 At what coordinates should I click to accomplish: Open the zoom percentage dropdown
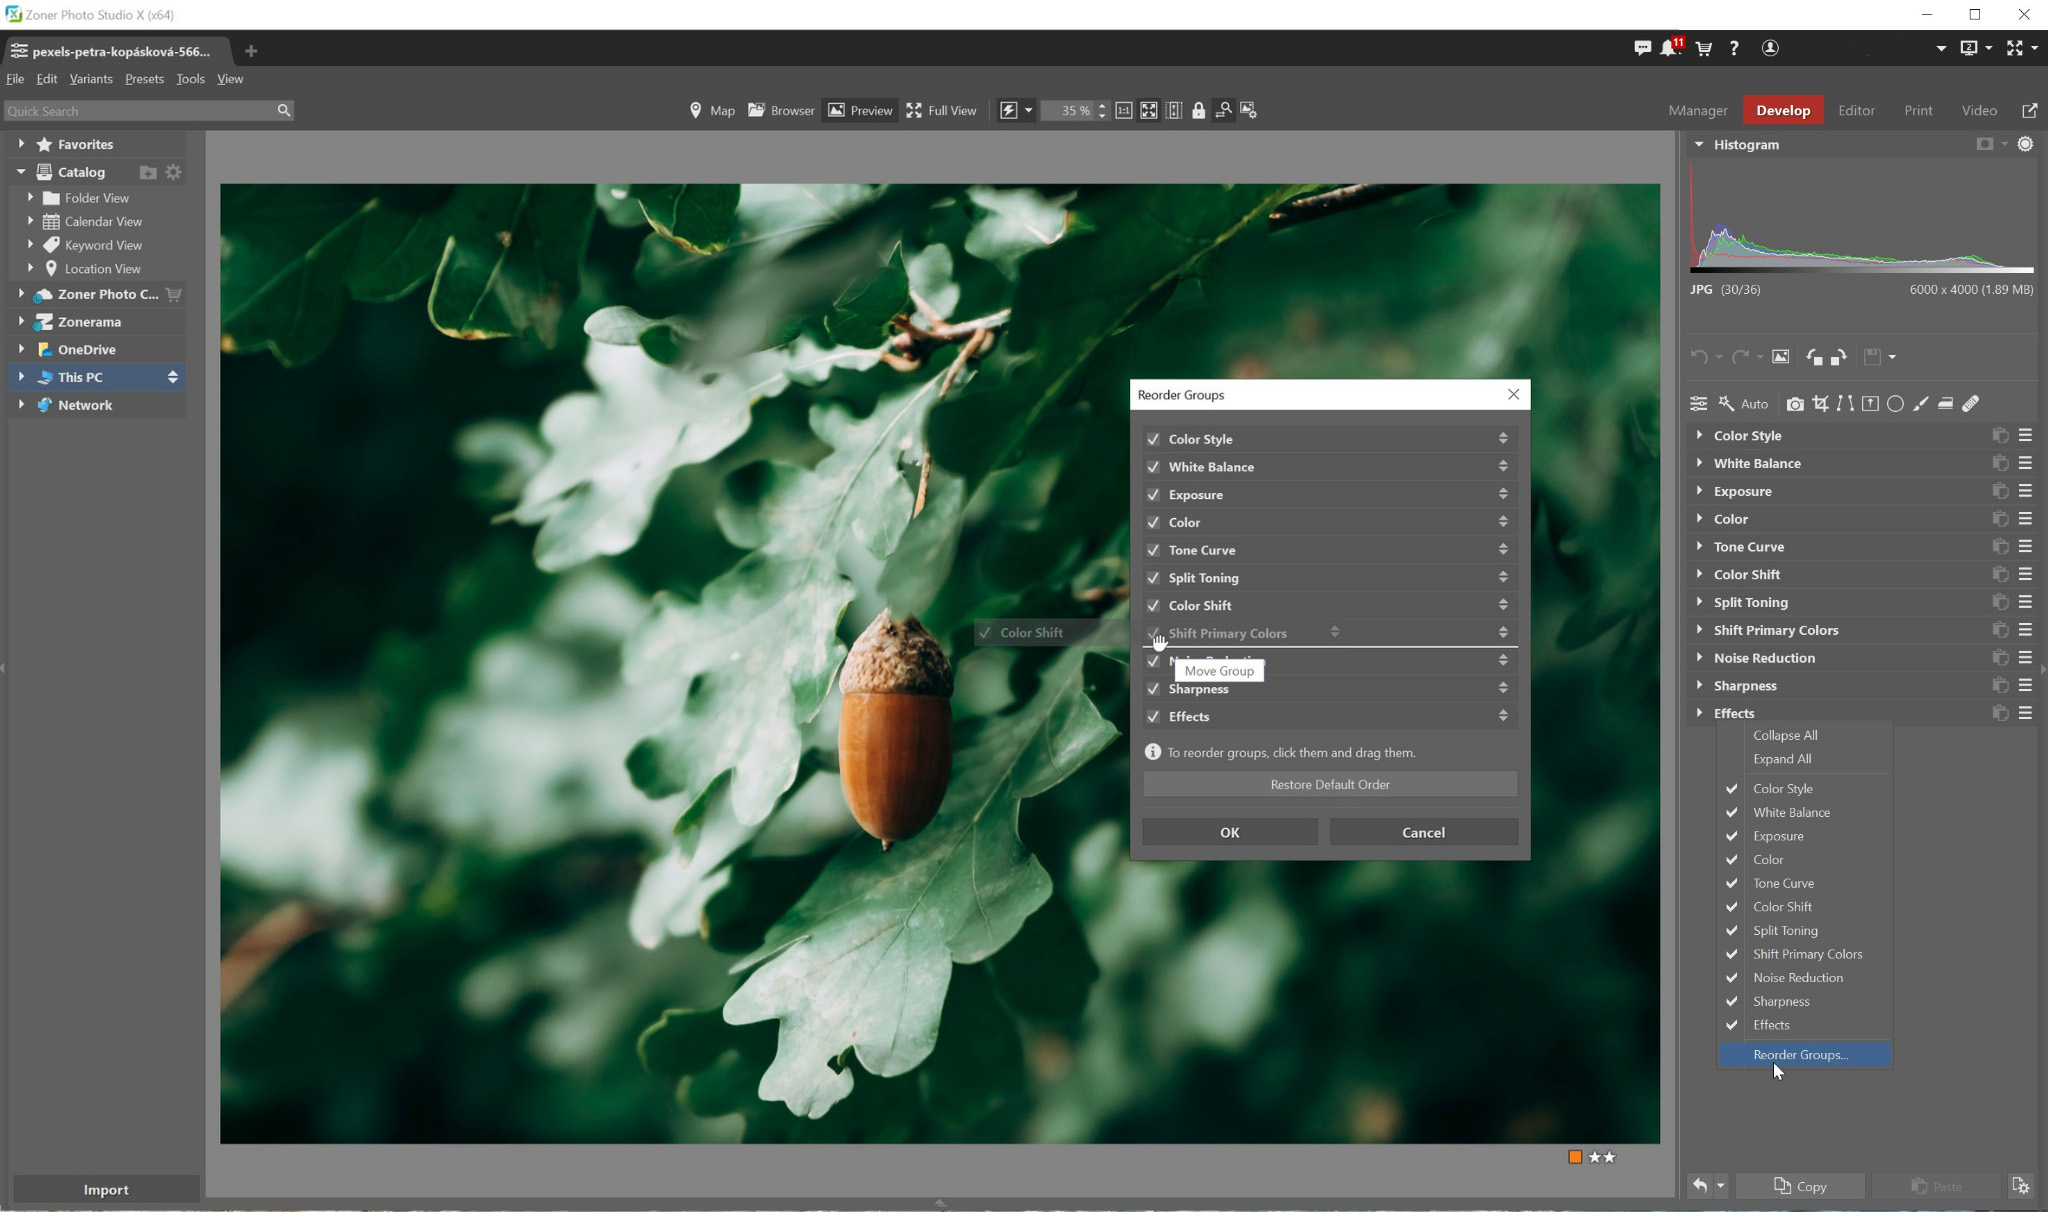pos(1100,111)
